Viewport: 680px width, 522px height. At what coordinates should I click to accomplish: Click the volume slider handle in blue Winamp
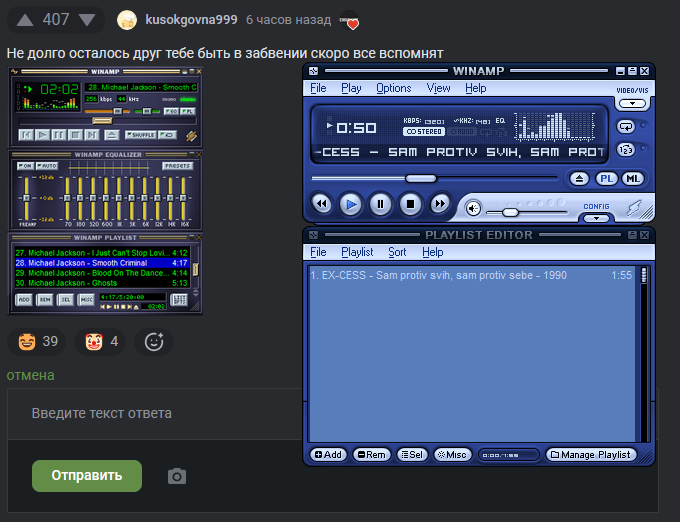(x=510, y=212)
